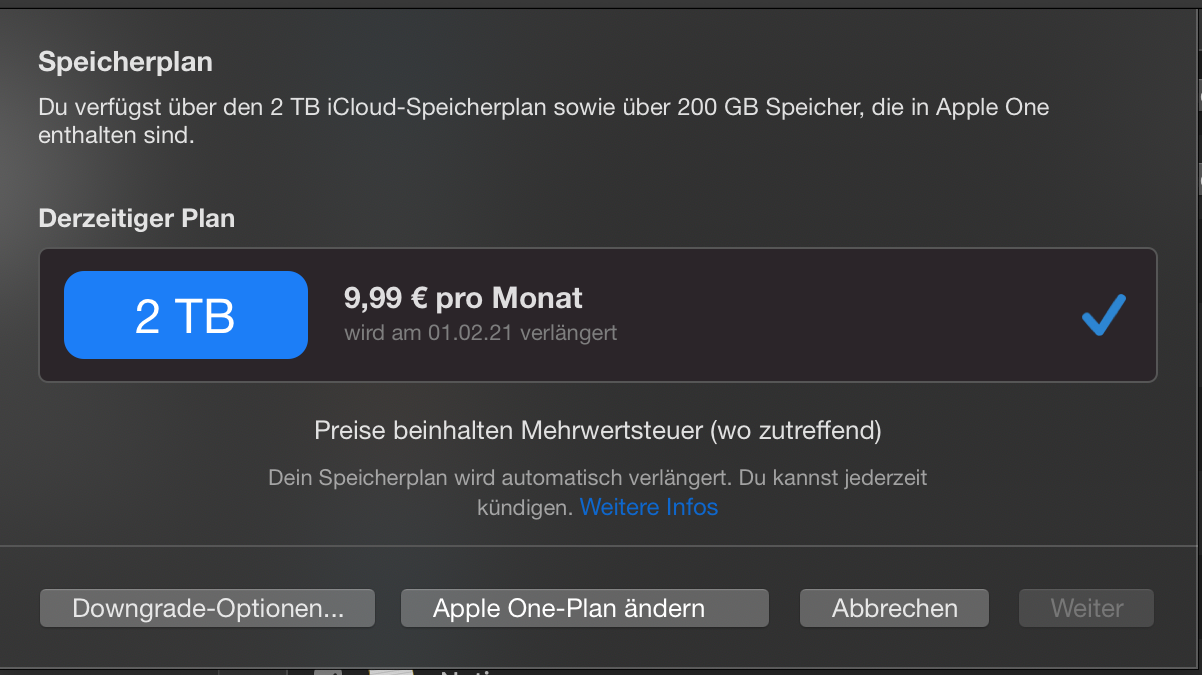Click the word kündigen in renewal notice

pyautogui.click(x=524, y=507)
